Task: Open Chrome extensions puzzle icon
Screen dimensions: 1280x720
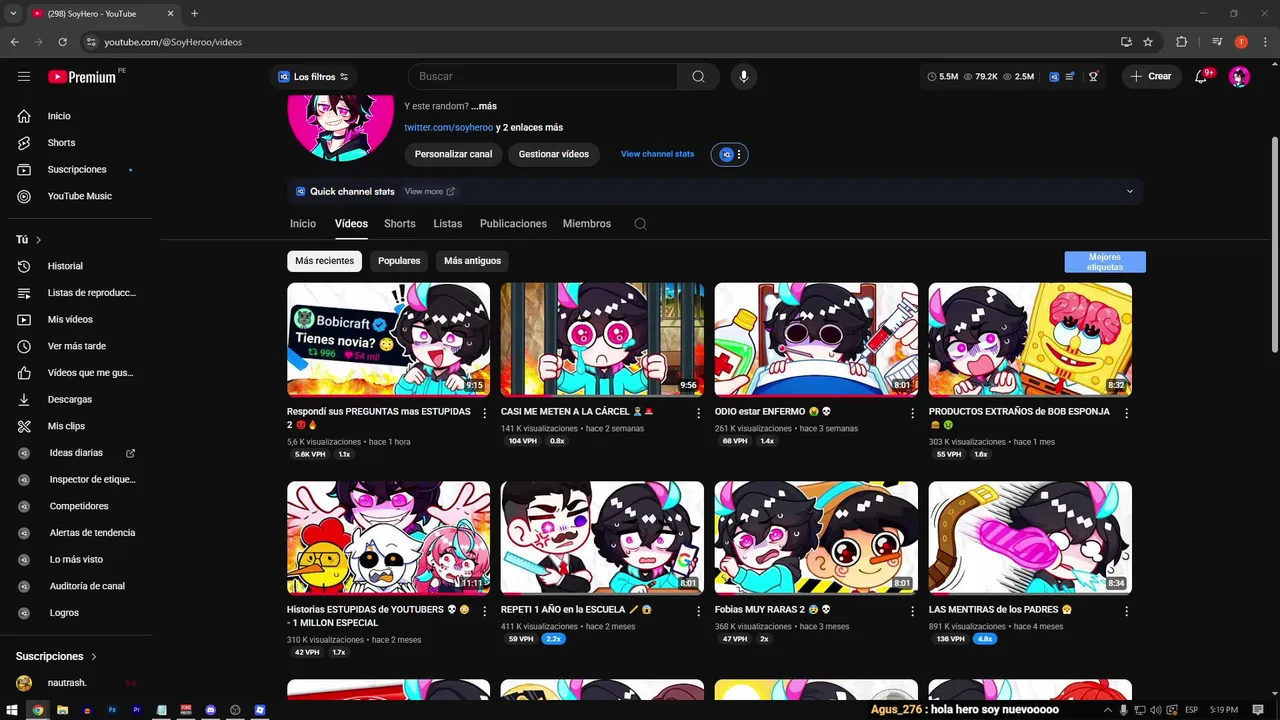Action: (x=1181, y=42)
